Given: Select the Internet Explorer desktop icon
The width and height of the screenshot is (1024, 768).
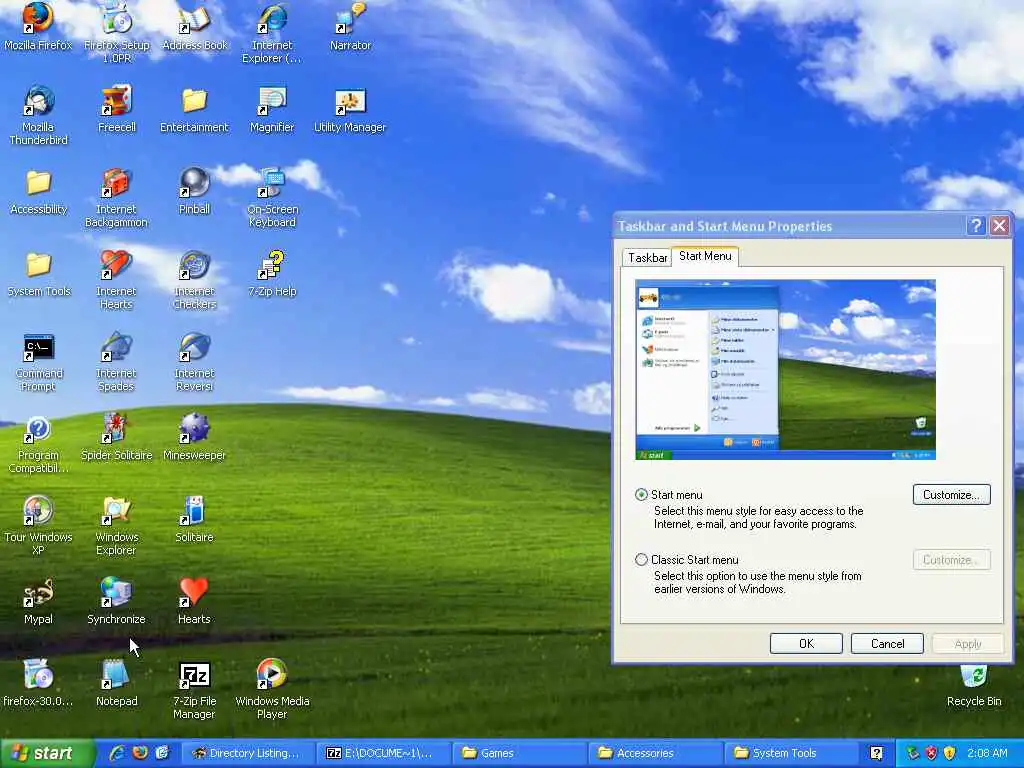Looking at the screenshot, I should (x=272, y=31).
